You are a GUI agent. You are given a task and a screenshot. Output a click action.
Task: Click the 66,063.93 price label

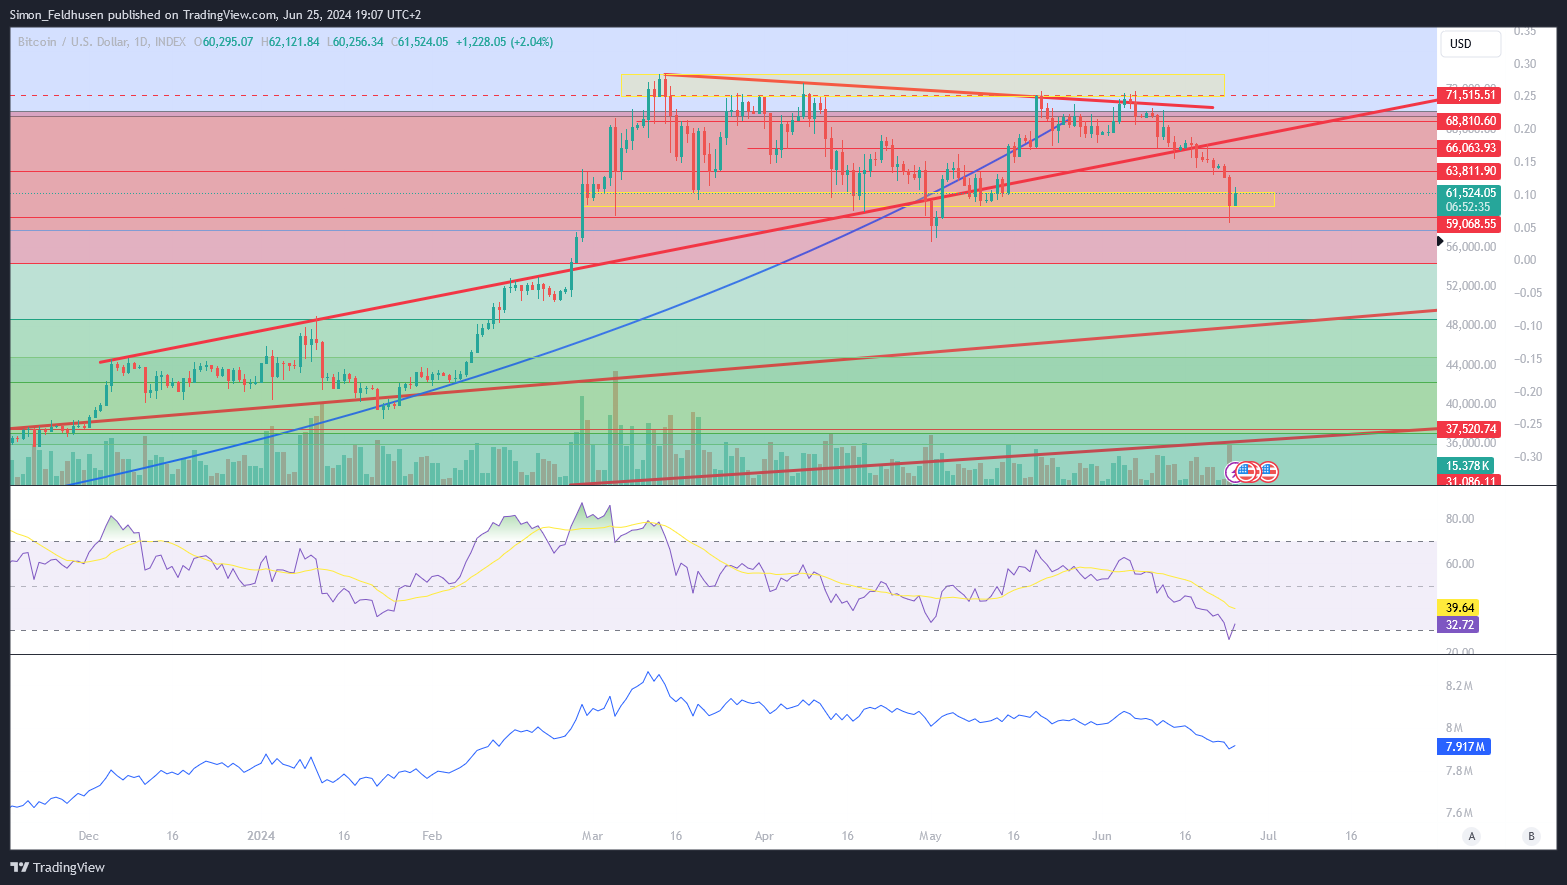1470,148
